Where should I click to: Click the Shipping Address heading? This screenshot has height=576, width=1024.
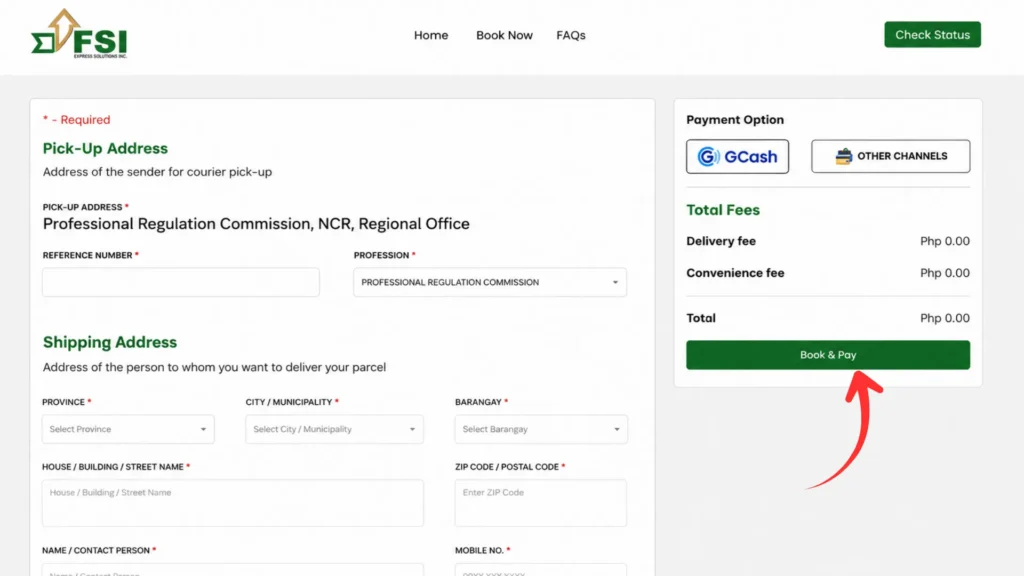click(x=110, y=342)
